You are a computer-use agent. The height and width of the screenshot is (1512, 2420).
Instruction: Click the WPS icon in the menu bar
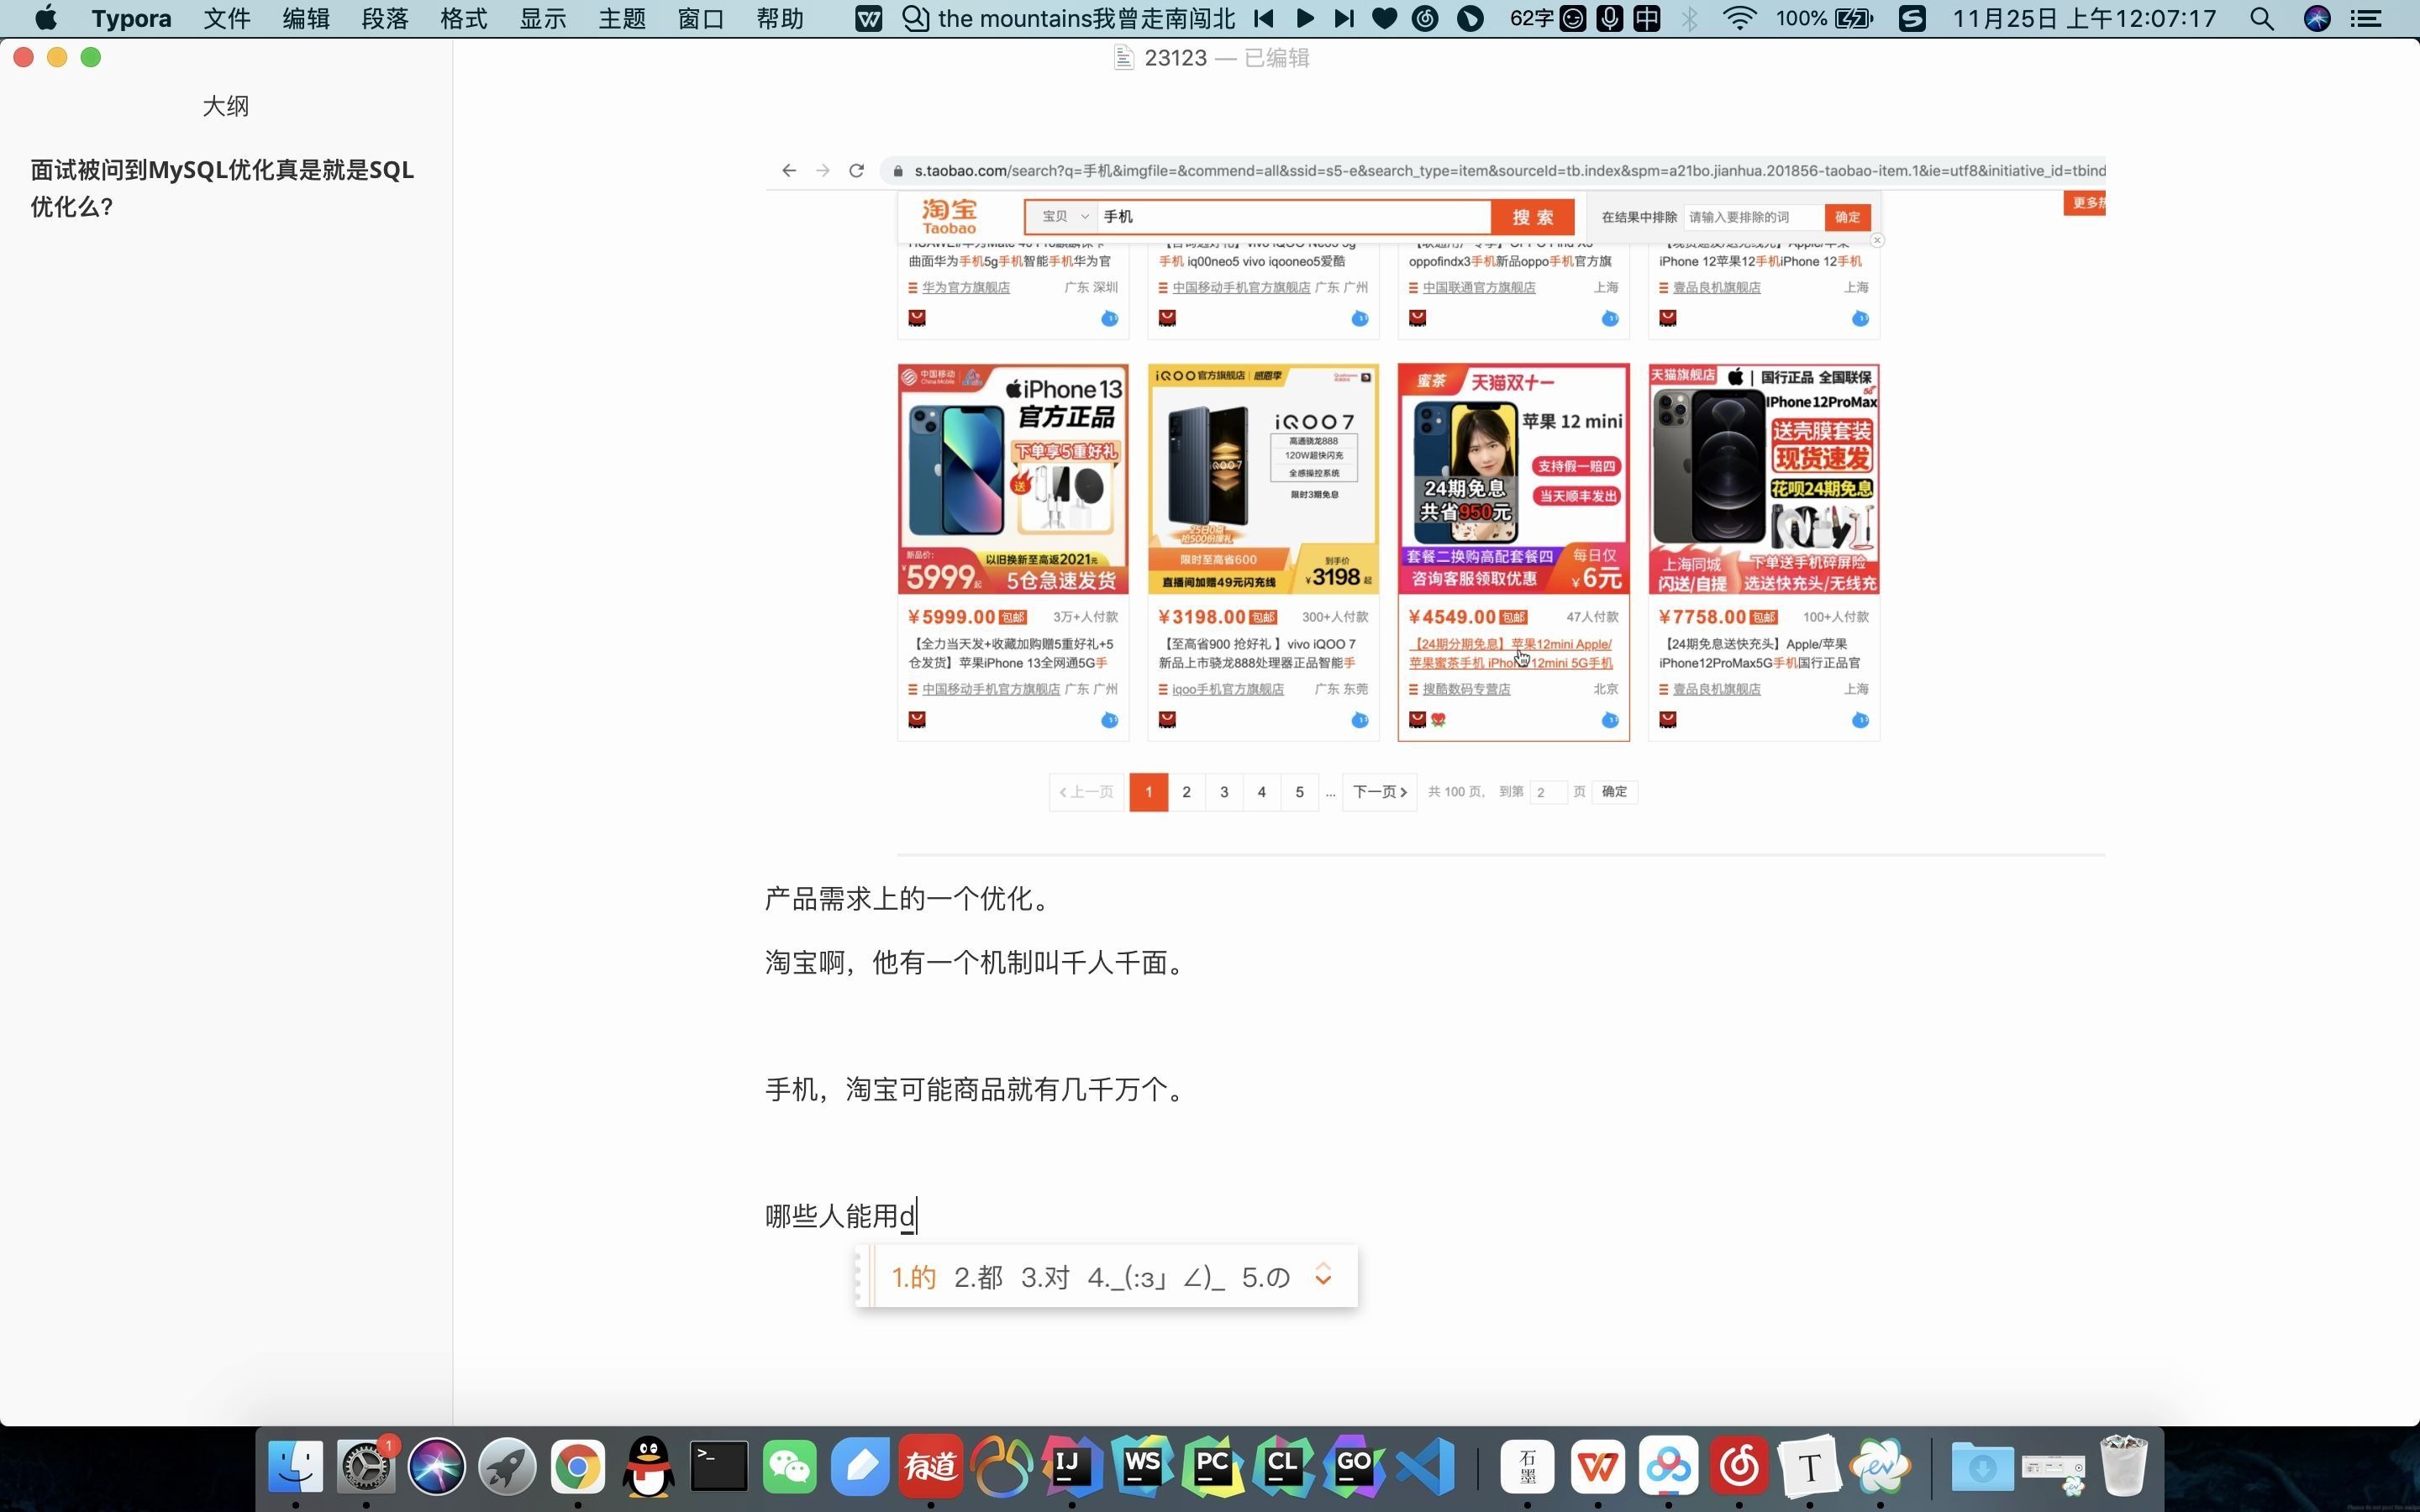tap(869, 18)
